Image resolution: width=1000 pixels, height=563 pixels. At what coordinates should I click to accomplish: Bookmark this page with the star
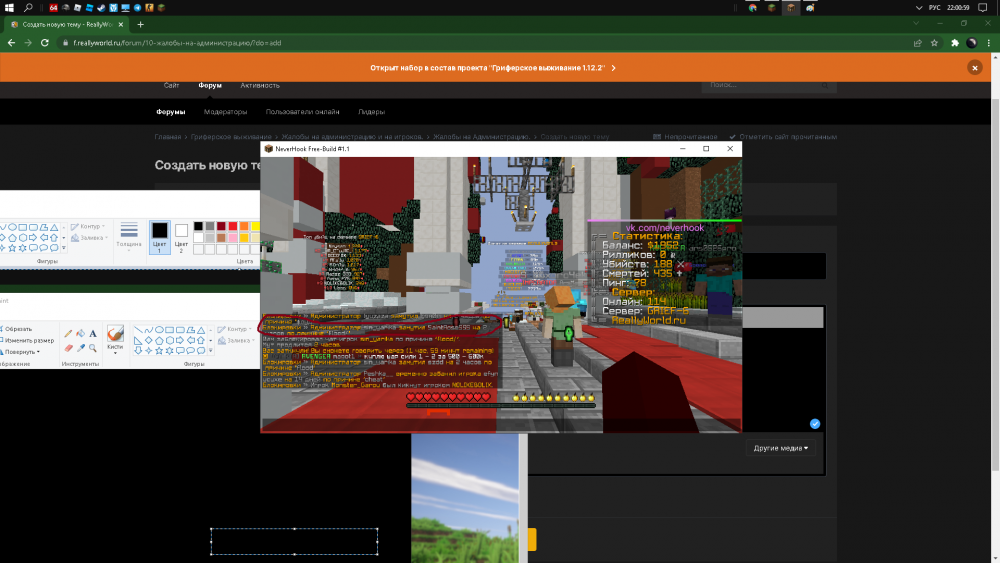pos(934,43)
